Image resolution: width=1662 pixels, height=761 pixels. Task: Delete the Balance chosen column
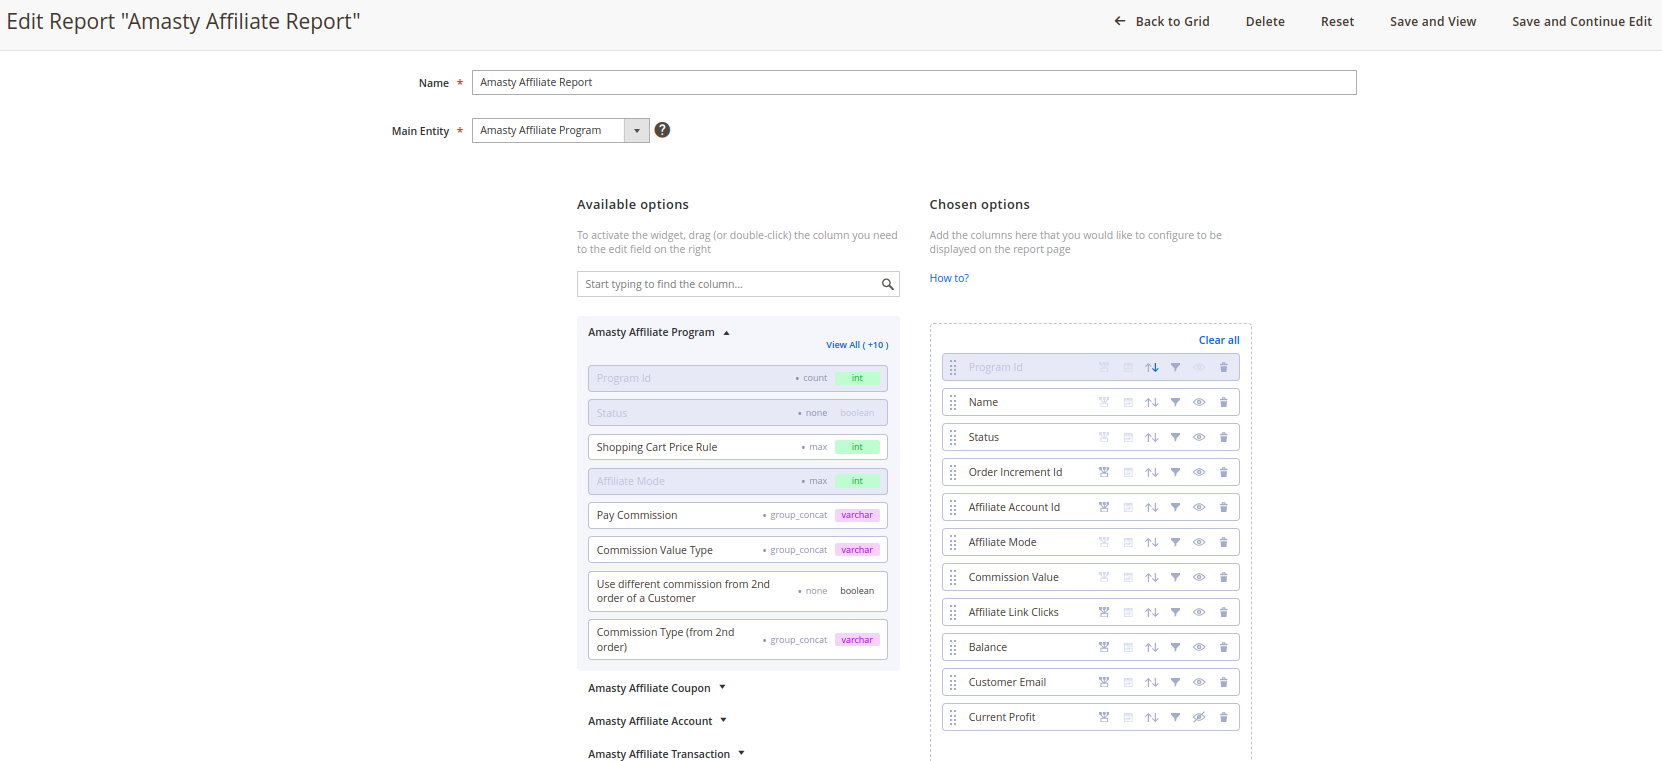pyautogui.click(x=1223, y=647)
